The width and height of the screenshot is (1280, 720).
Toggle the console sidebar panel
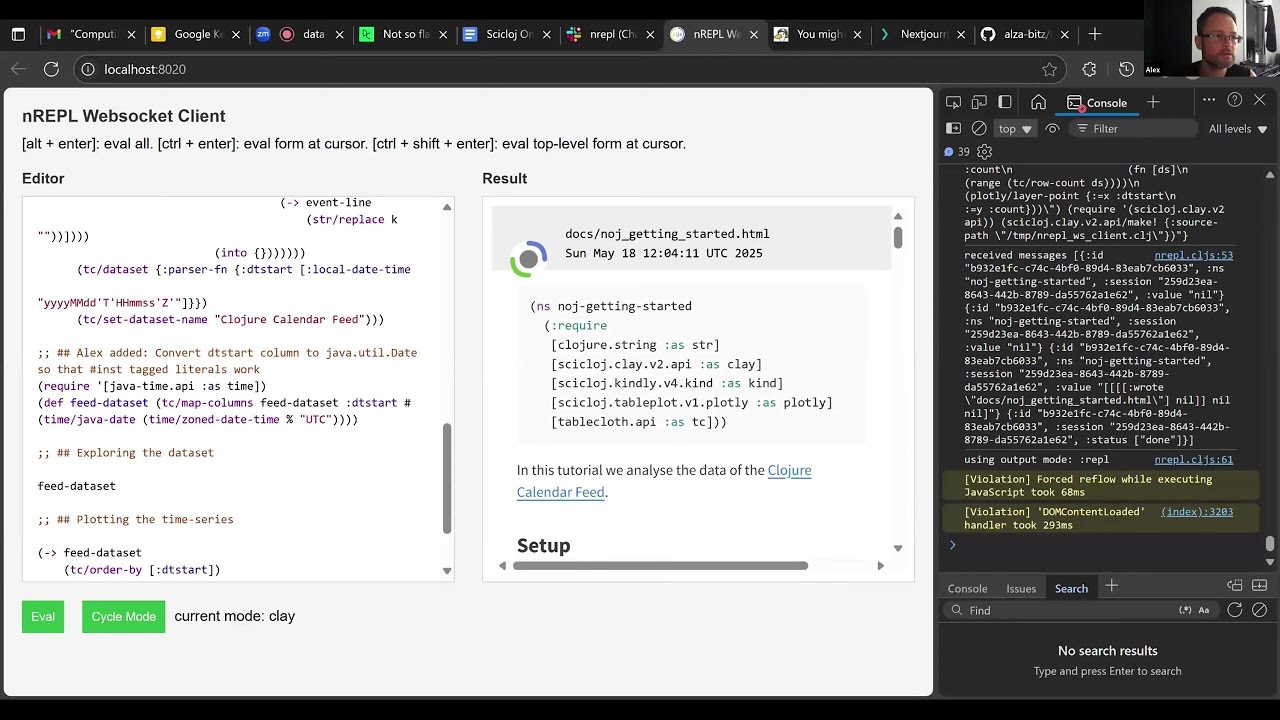[x=953, y=128]
